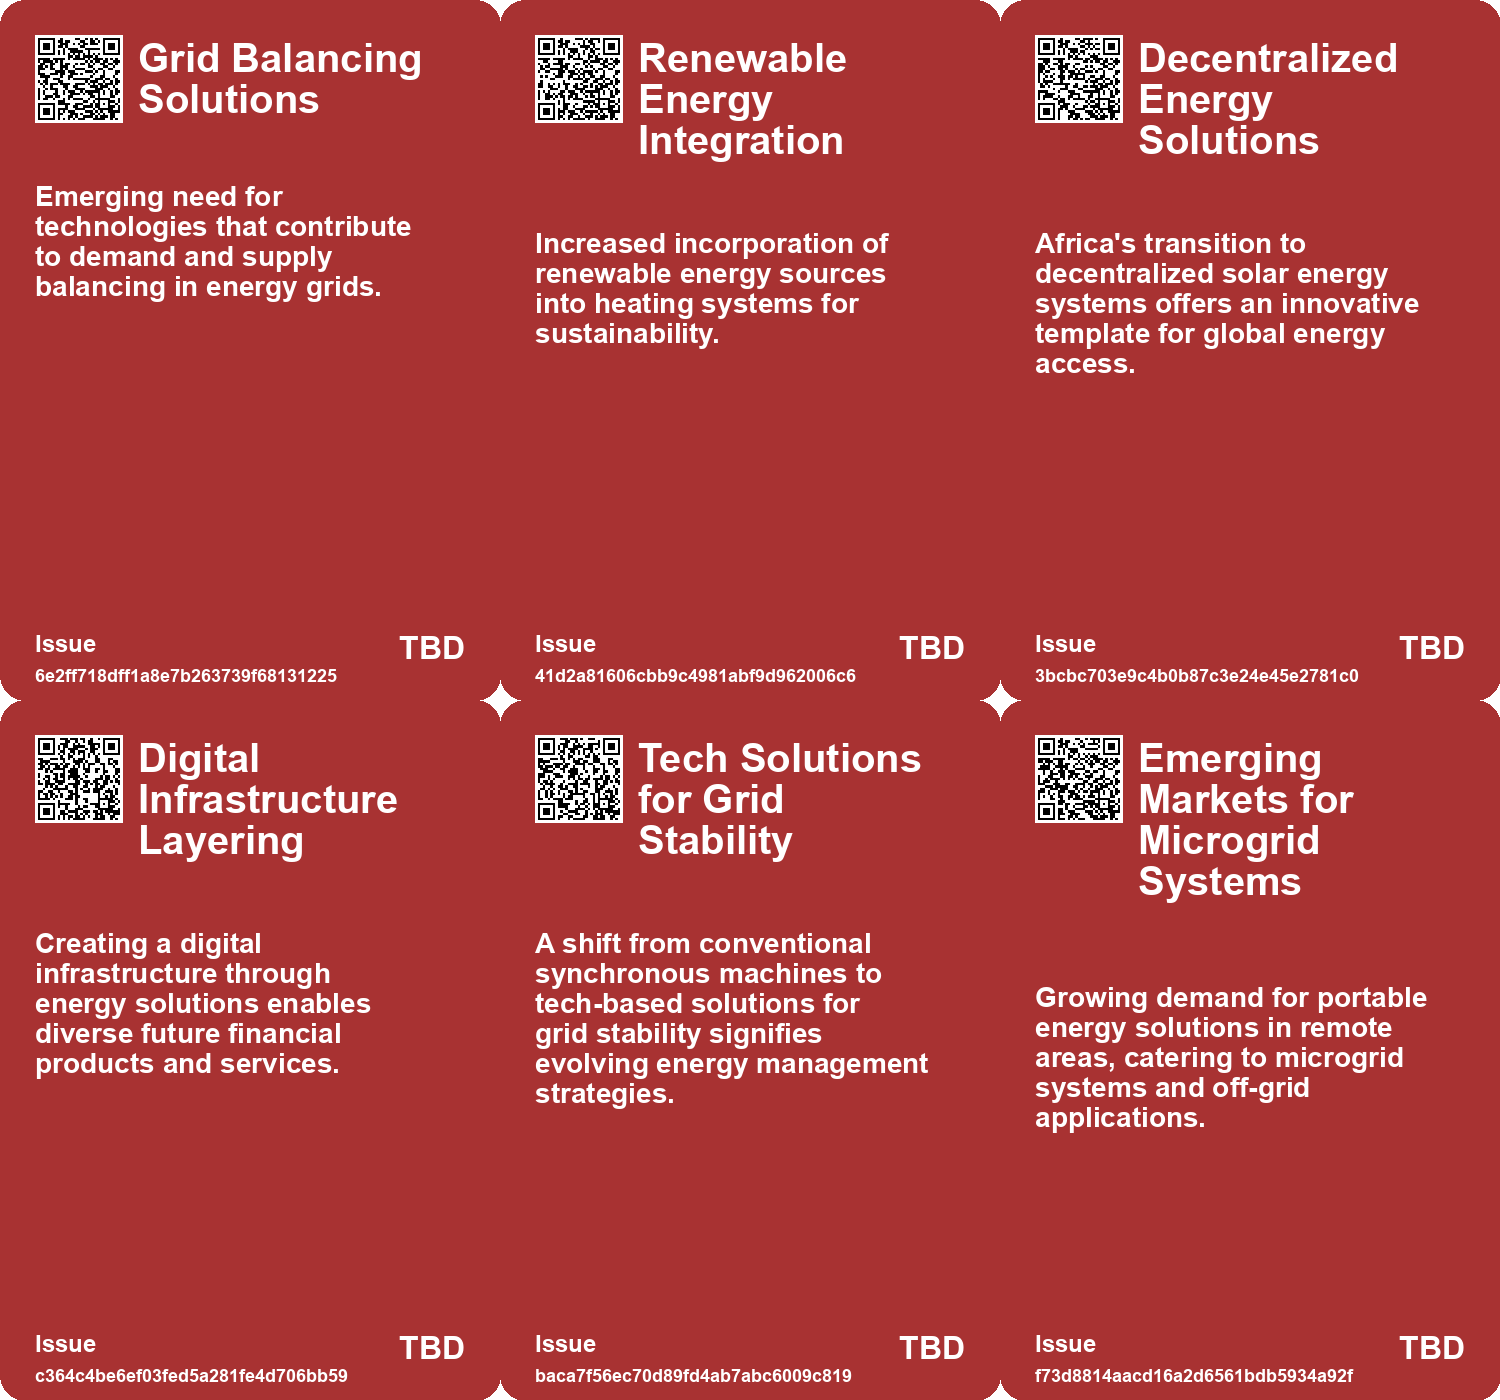This screenshot has height=1400, width=1500.
Task: Click the description about Africa's solar transition
Action: [1226, 304]
